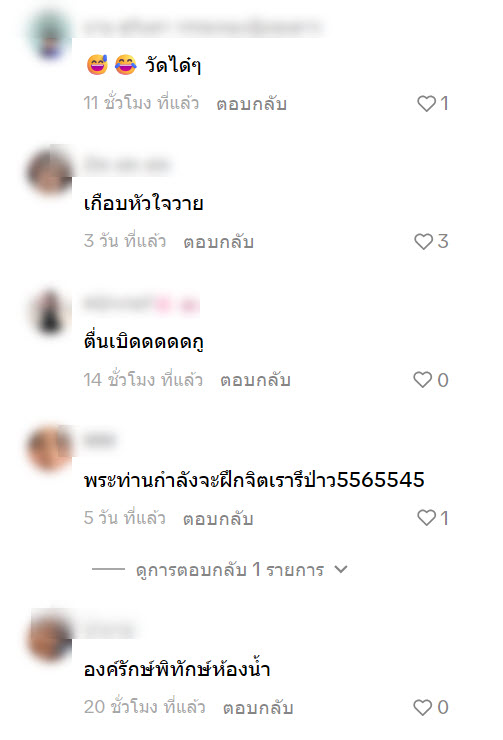The image size is (503, 740).
Task: Open avatar of "ตื่นเบิดดดดดกู" commenter
Action: (x=50, y=311)
